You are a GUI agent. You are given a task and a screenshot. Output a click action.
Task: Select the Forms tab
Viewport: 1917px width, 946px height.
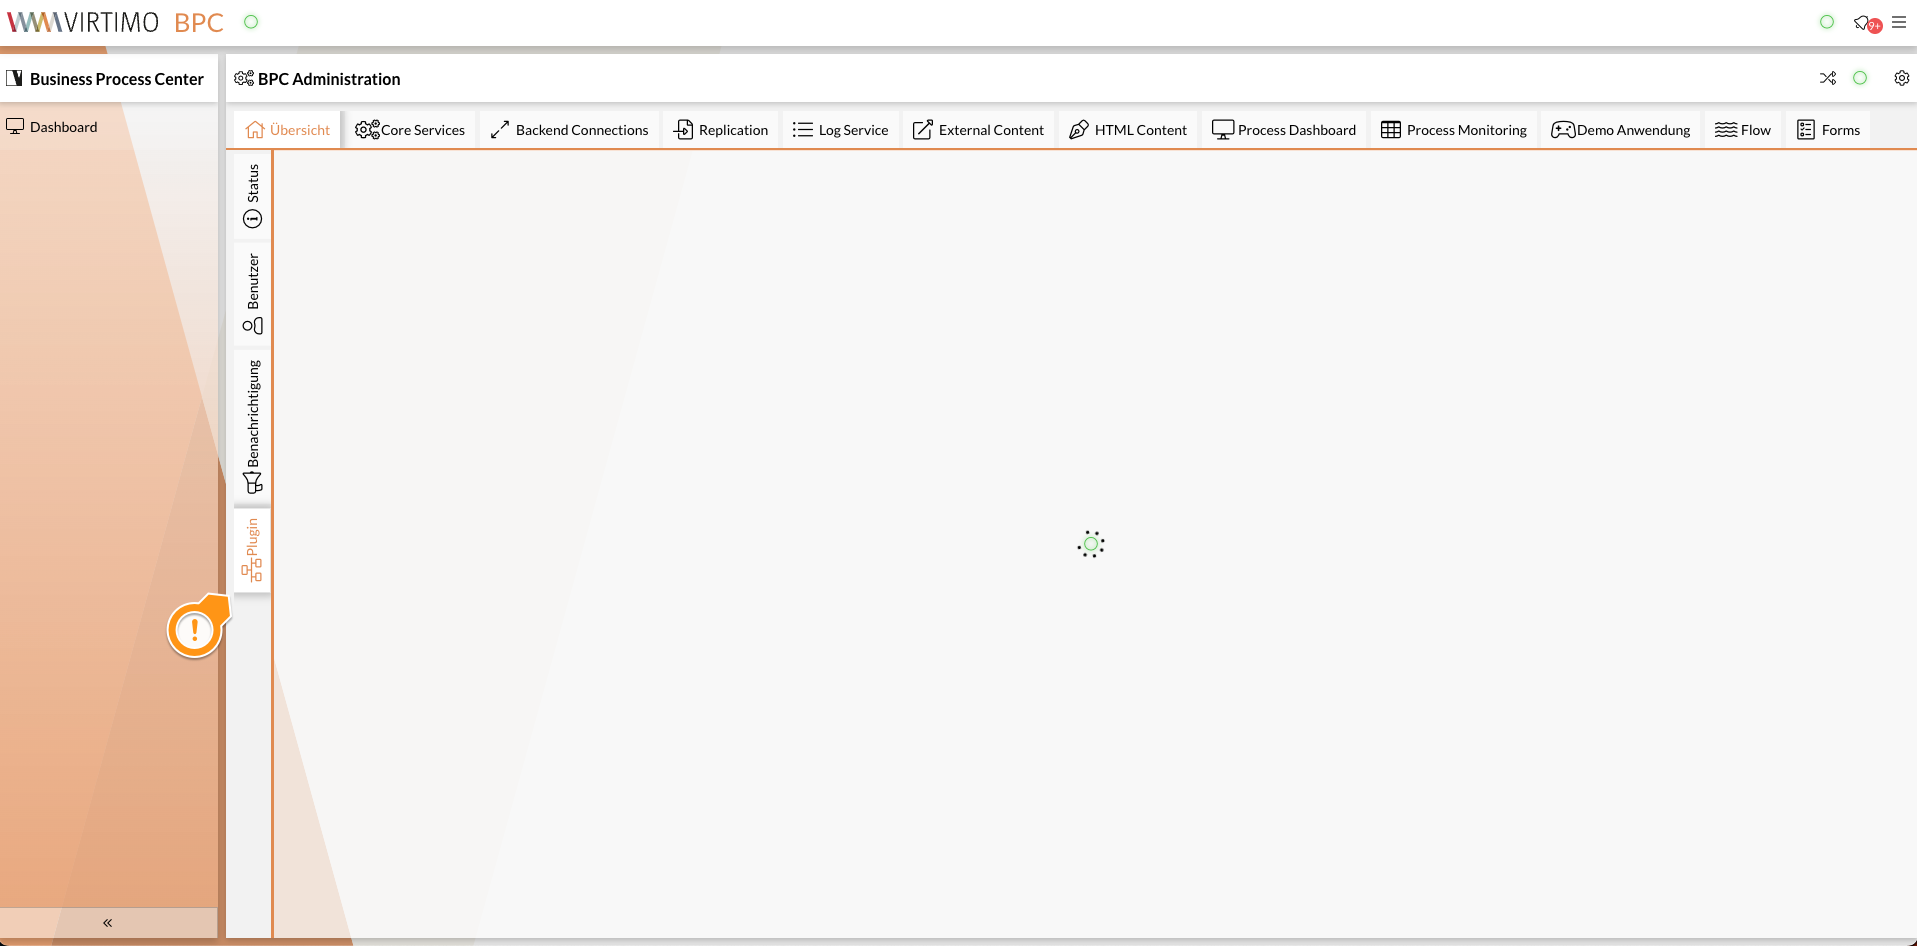click(1828, 129)
